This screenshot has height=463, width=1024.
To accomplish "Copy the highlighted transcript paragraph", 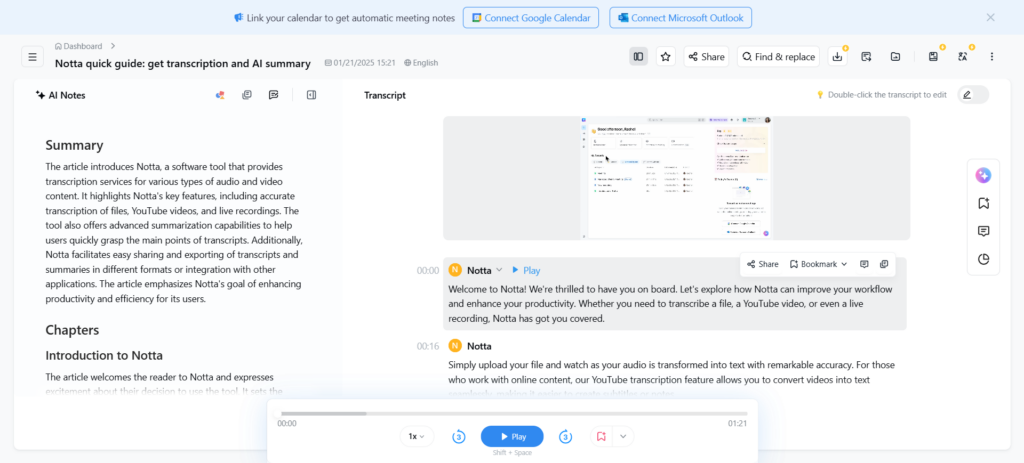I will coord(884,264).
